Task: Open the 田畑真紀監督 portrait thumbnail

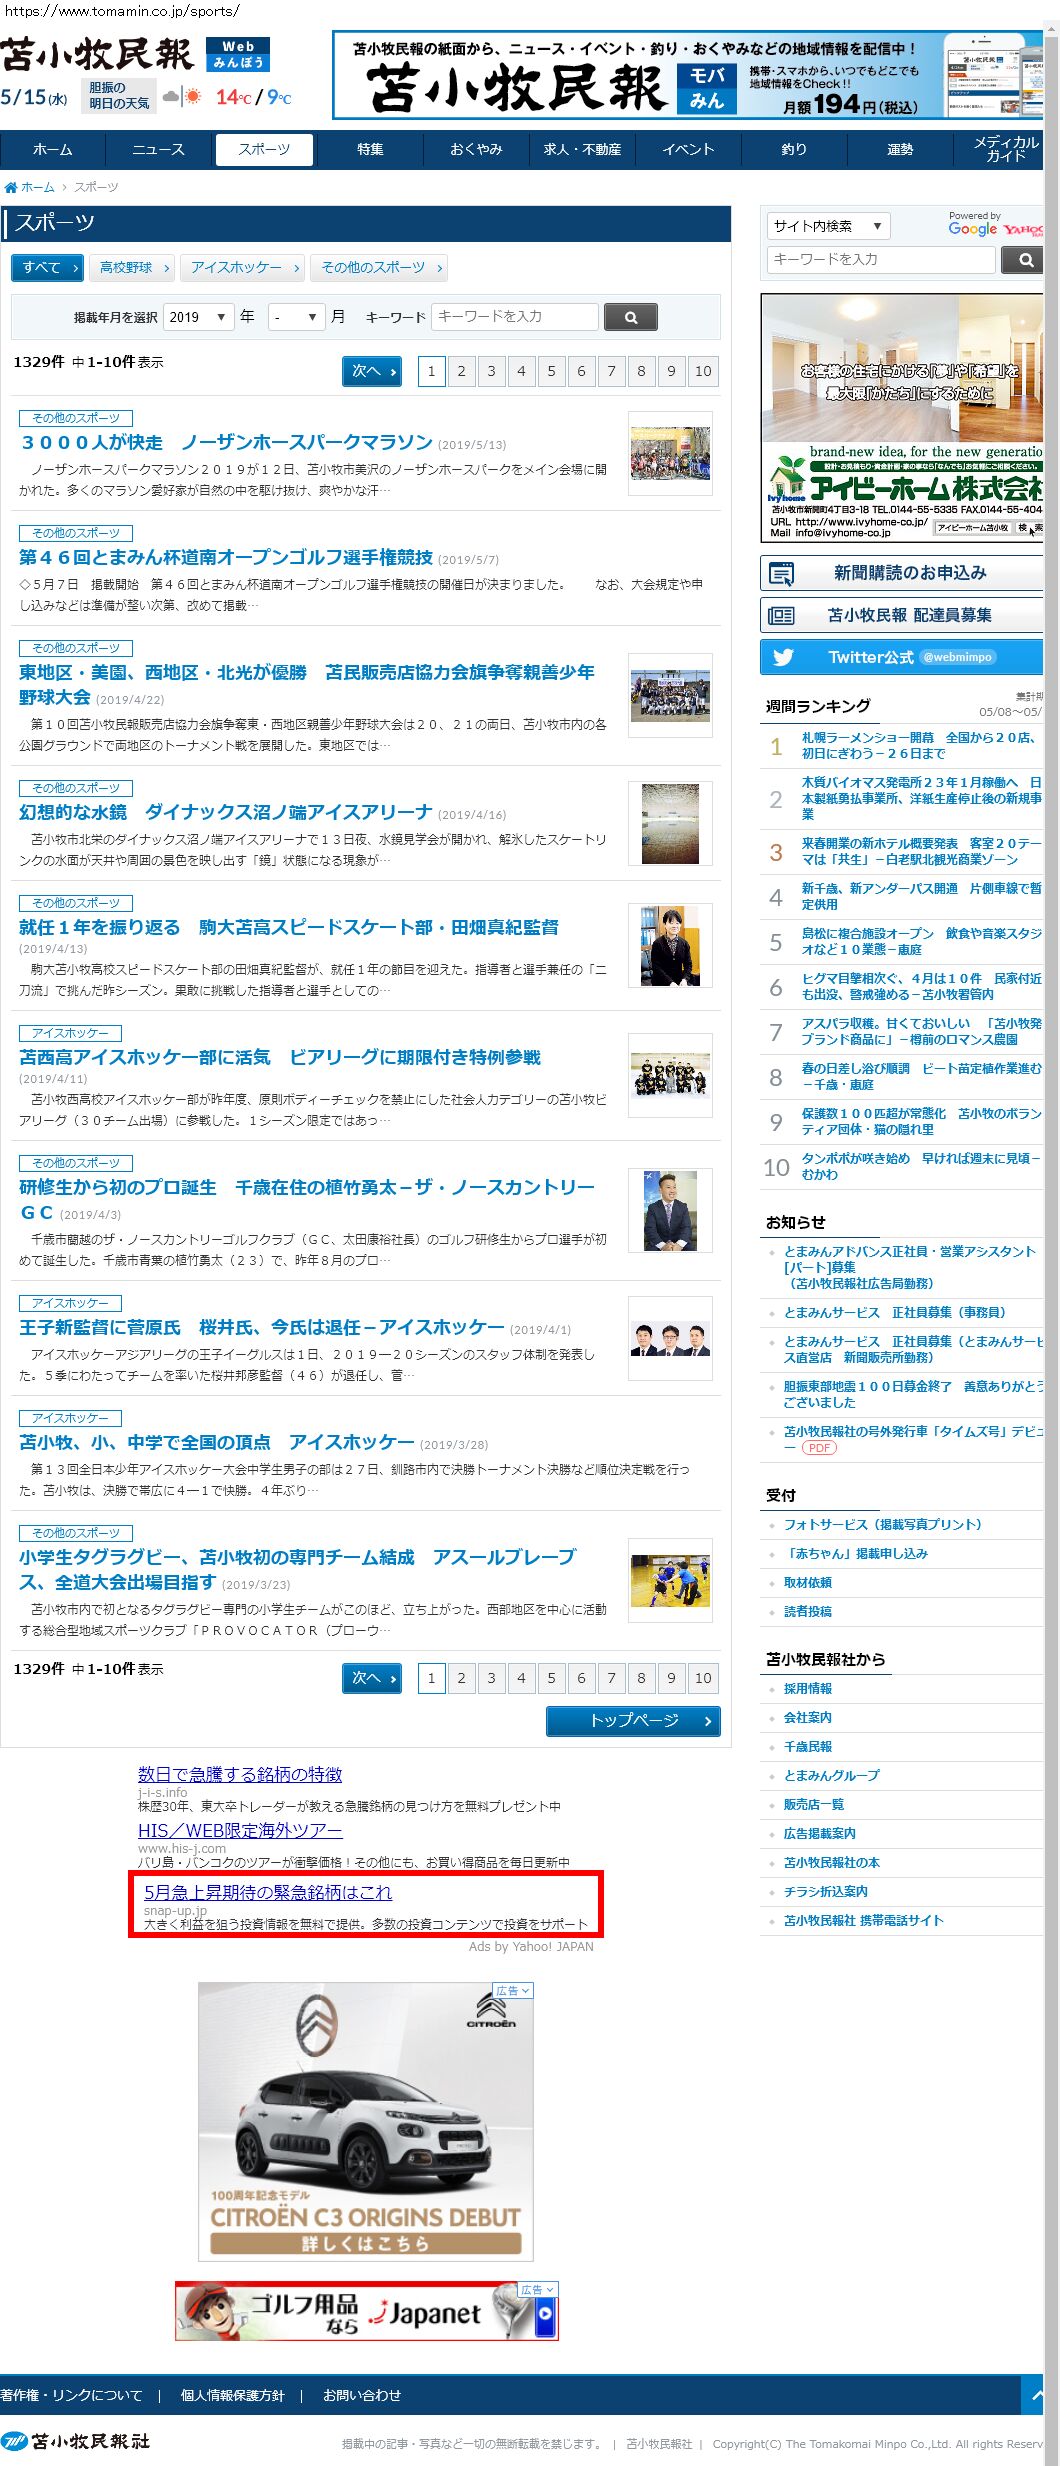Action: coord(670,946)
